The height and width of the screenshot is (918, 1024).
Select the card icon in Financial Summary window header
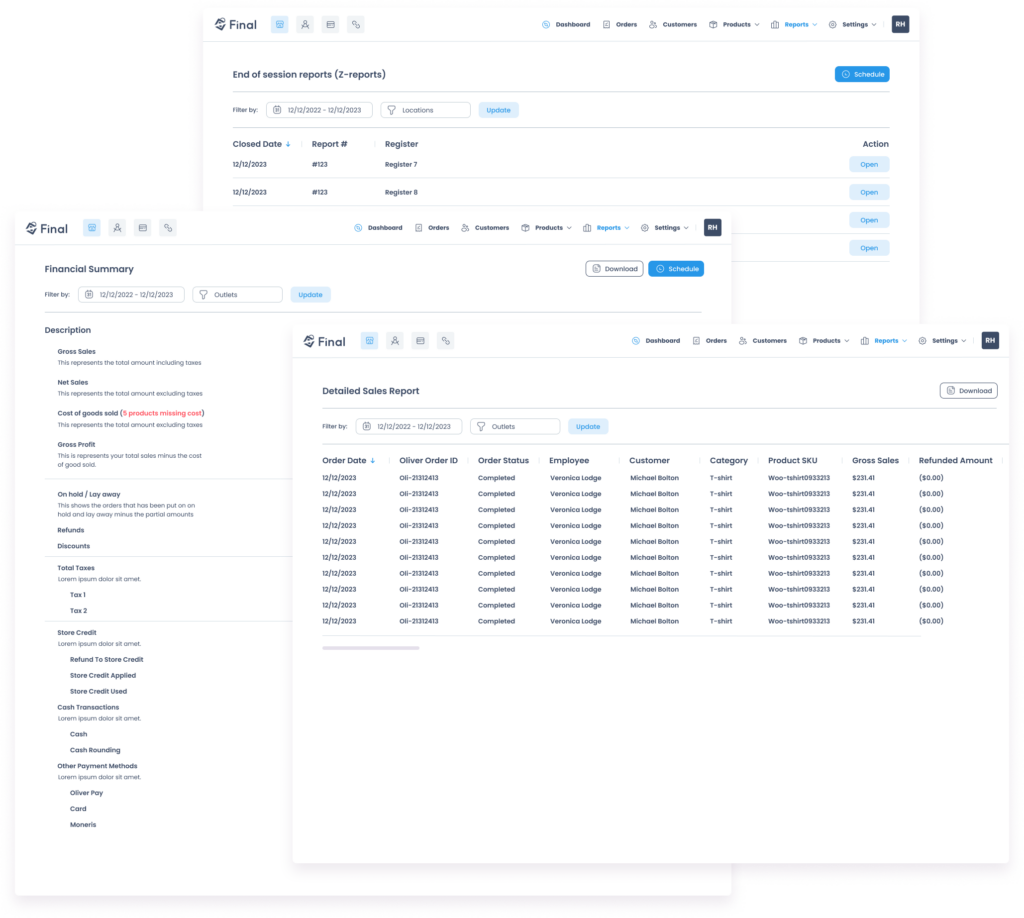click(x=143, y=228)
